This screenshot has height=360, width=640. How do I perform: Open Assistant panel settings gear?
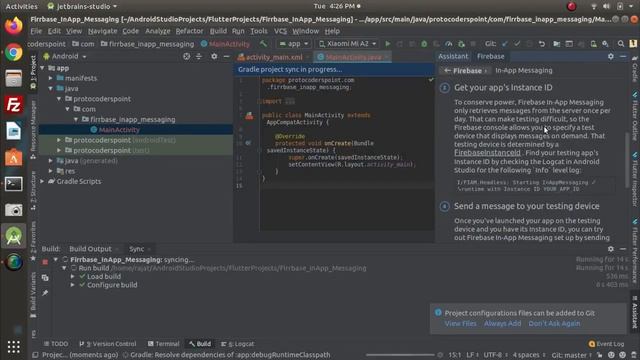611,56
